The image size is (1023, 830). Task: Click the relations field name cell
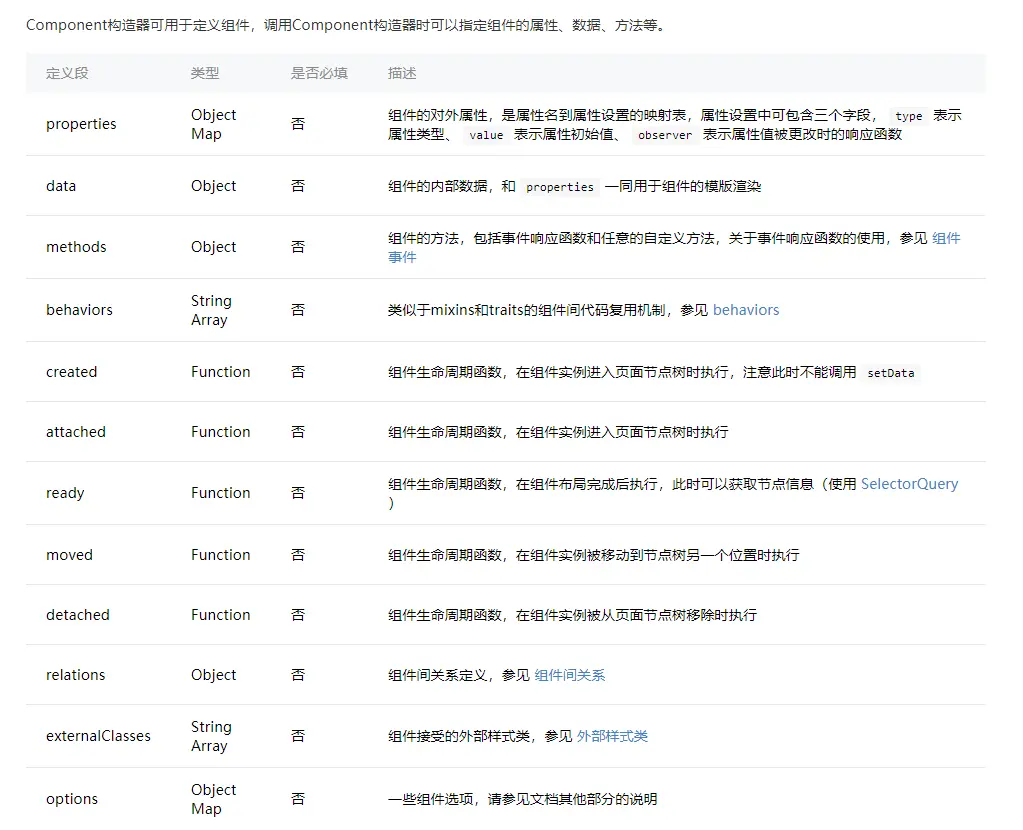[75, 675]
